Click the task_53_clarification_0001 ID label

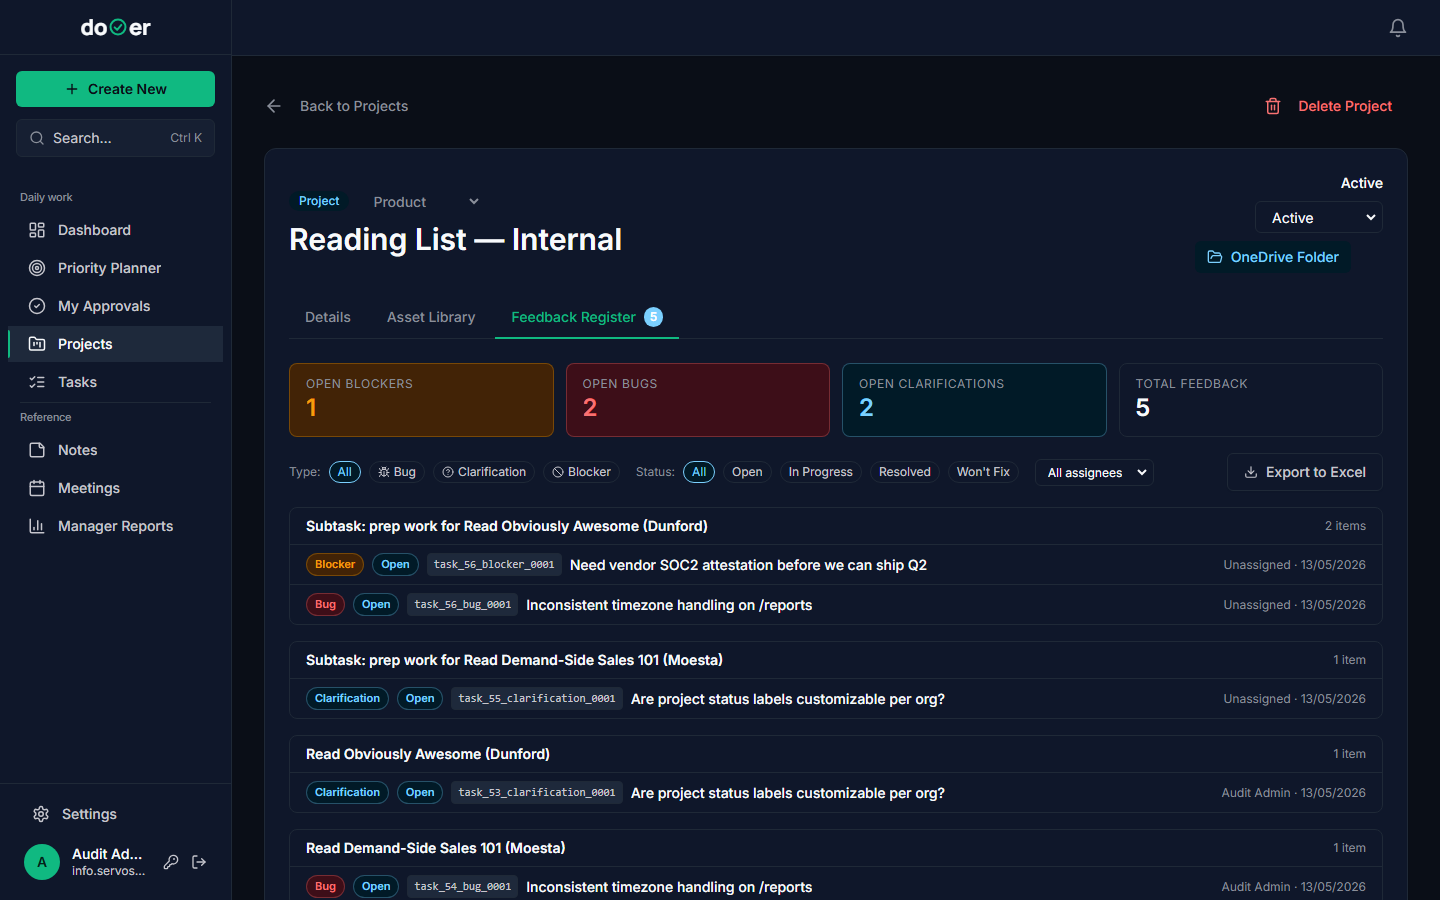537,793
